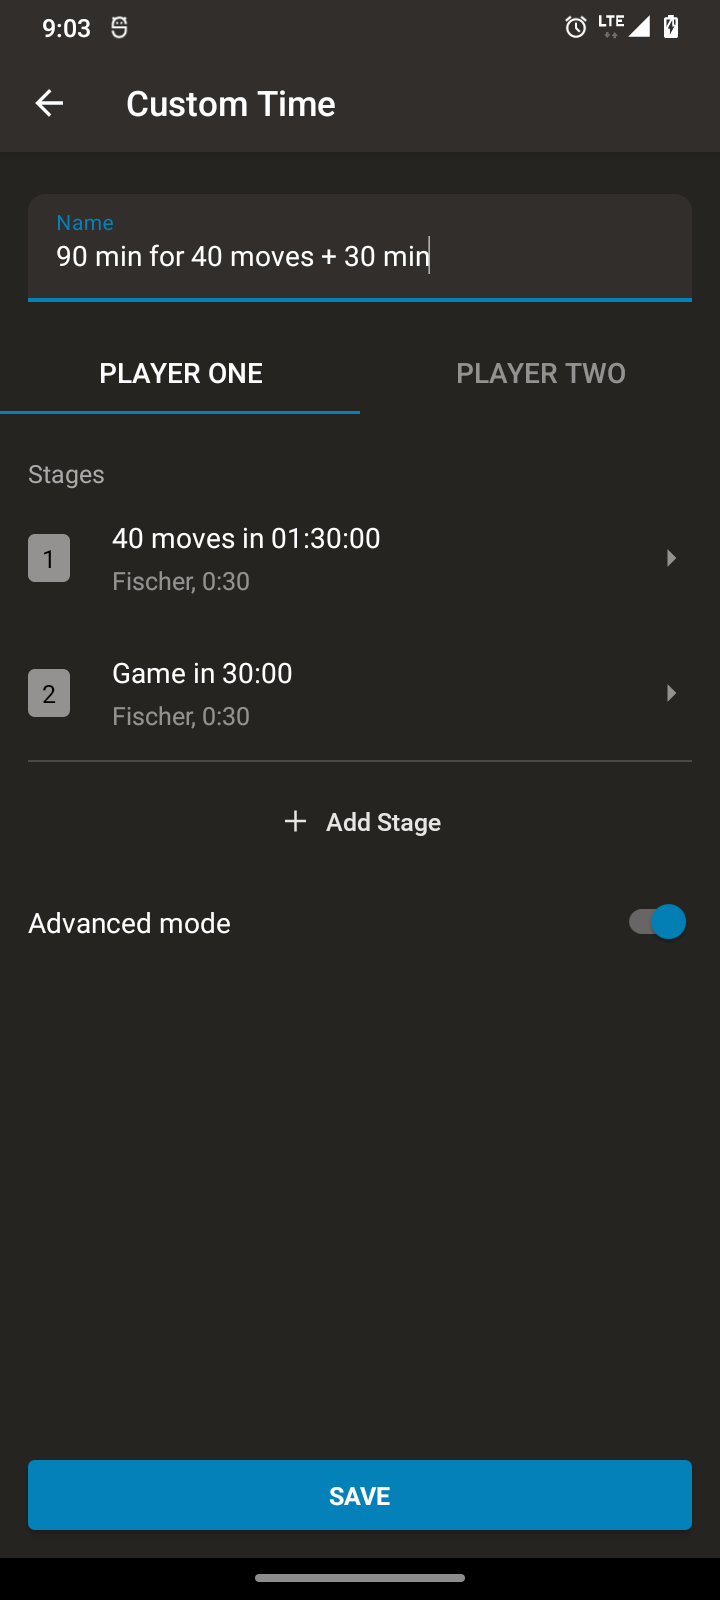
Task: Expand stage 1 using its chevron arrow
Action: [x=671, y=558]
